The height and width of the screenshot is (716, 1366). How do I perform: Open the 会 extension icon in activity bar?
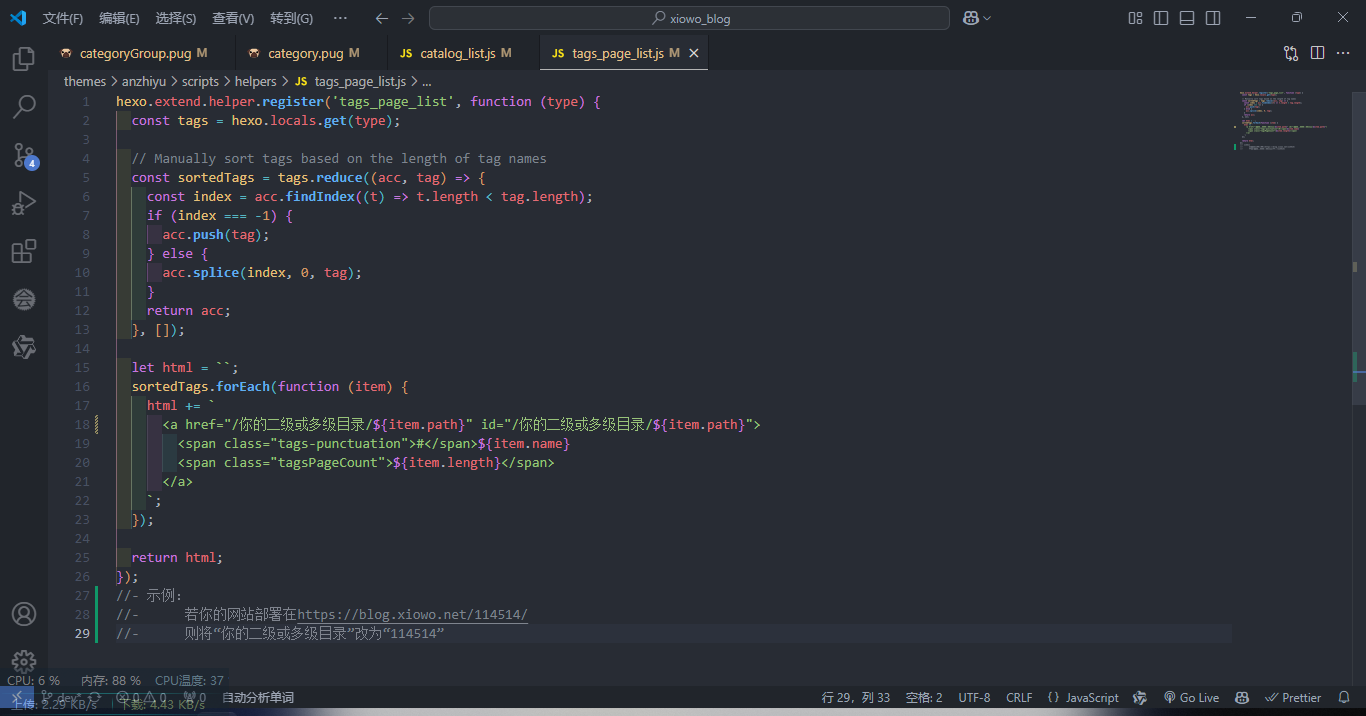click(24, 299)
